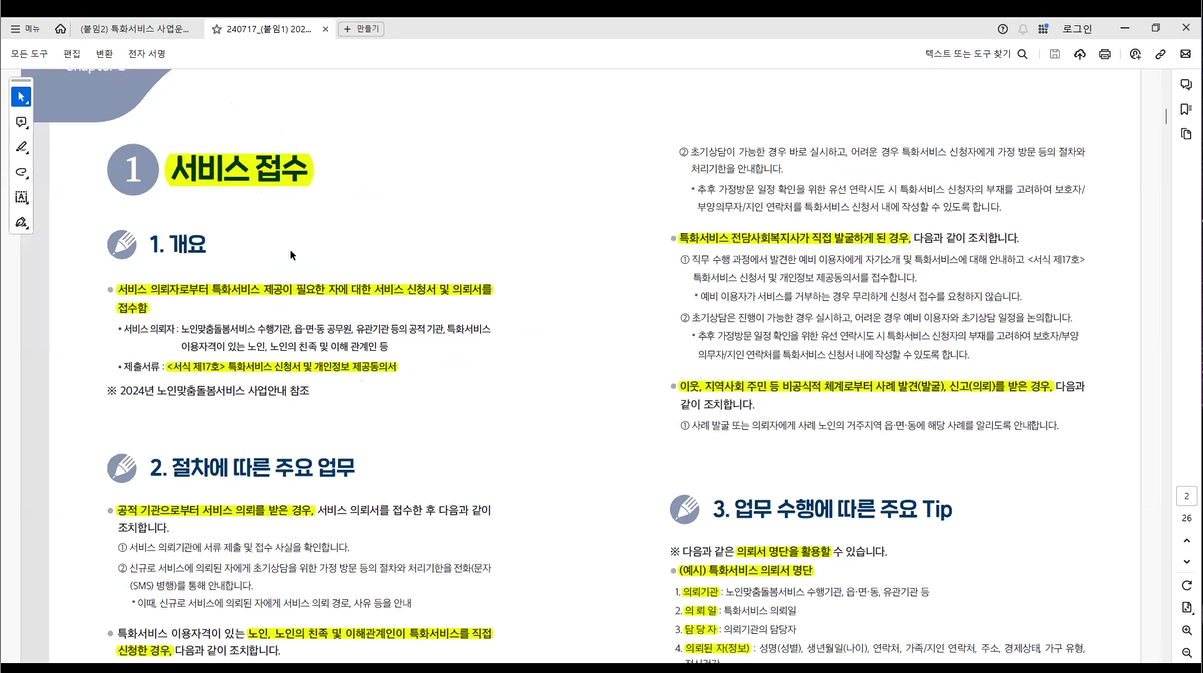The width and height of the screenshot is (1203, 673).
Task: Go to the Home view icon
Action: point(61,29)
